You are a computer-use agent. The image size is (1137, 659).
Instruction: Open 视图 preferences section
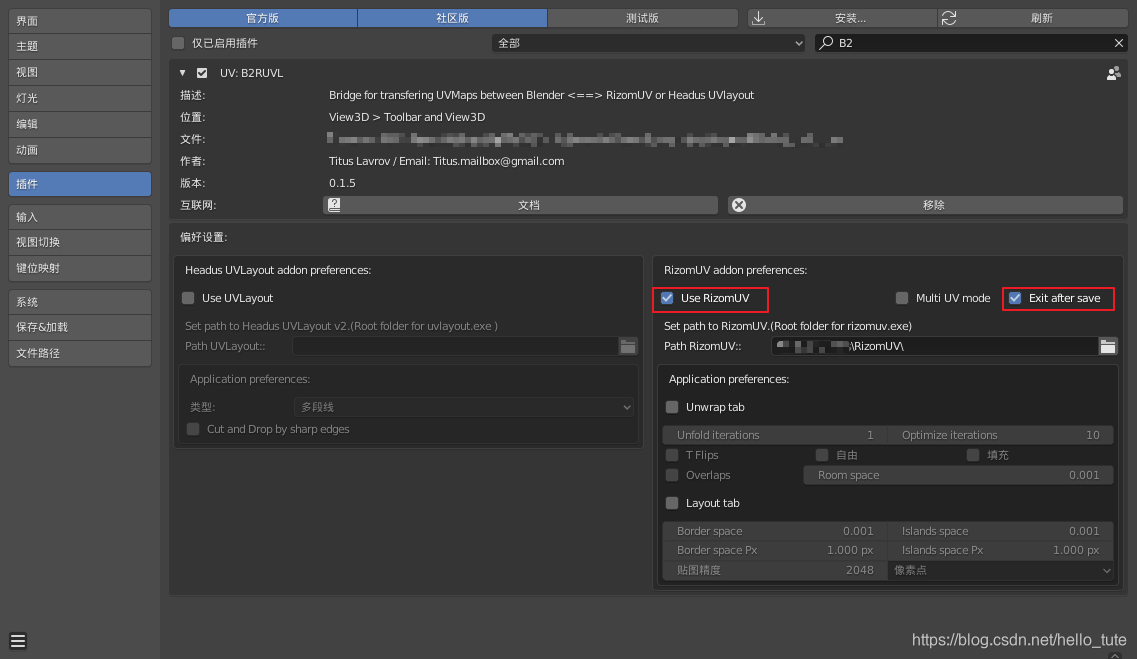point(80,72)
